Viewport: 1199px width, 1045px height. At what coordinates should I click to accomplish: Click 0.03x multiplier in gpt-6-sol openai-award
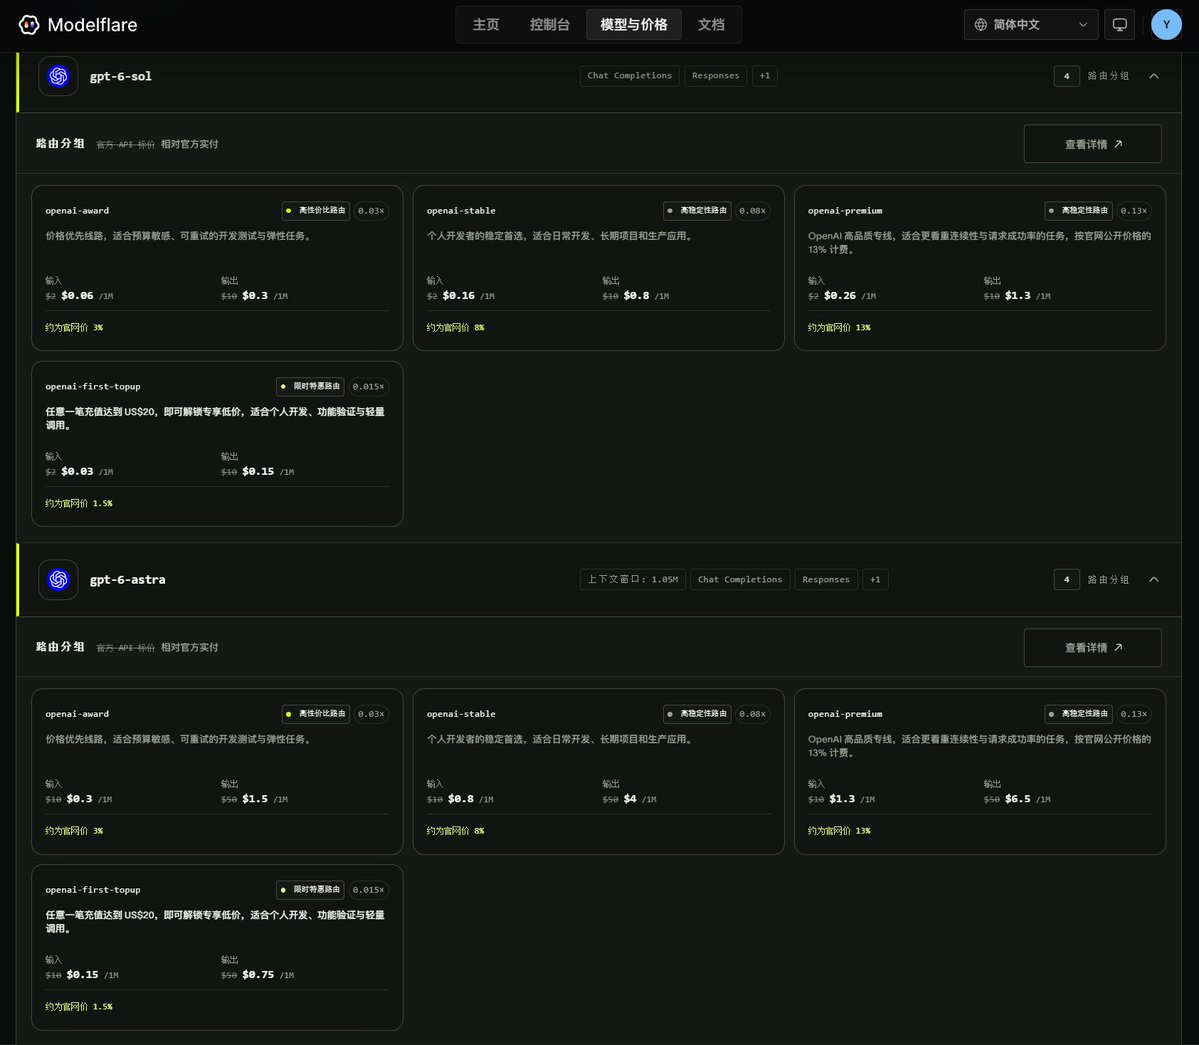click(371, 210)
